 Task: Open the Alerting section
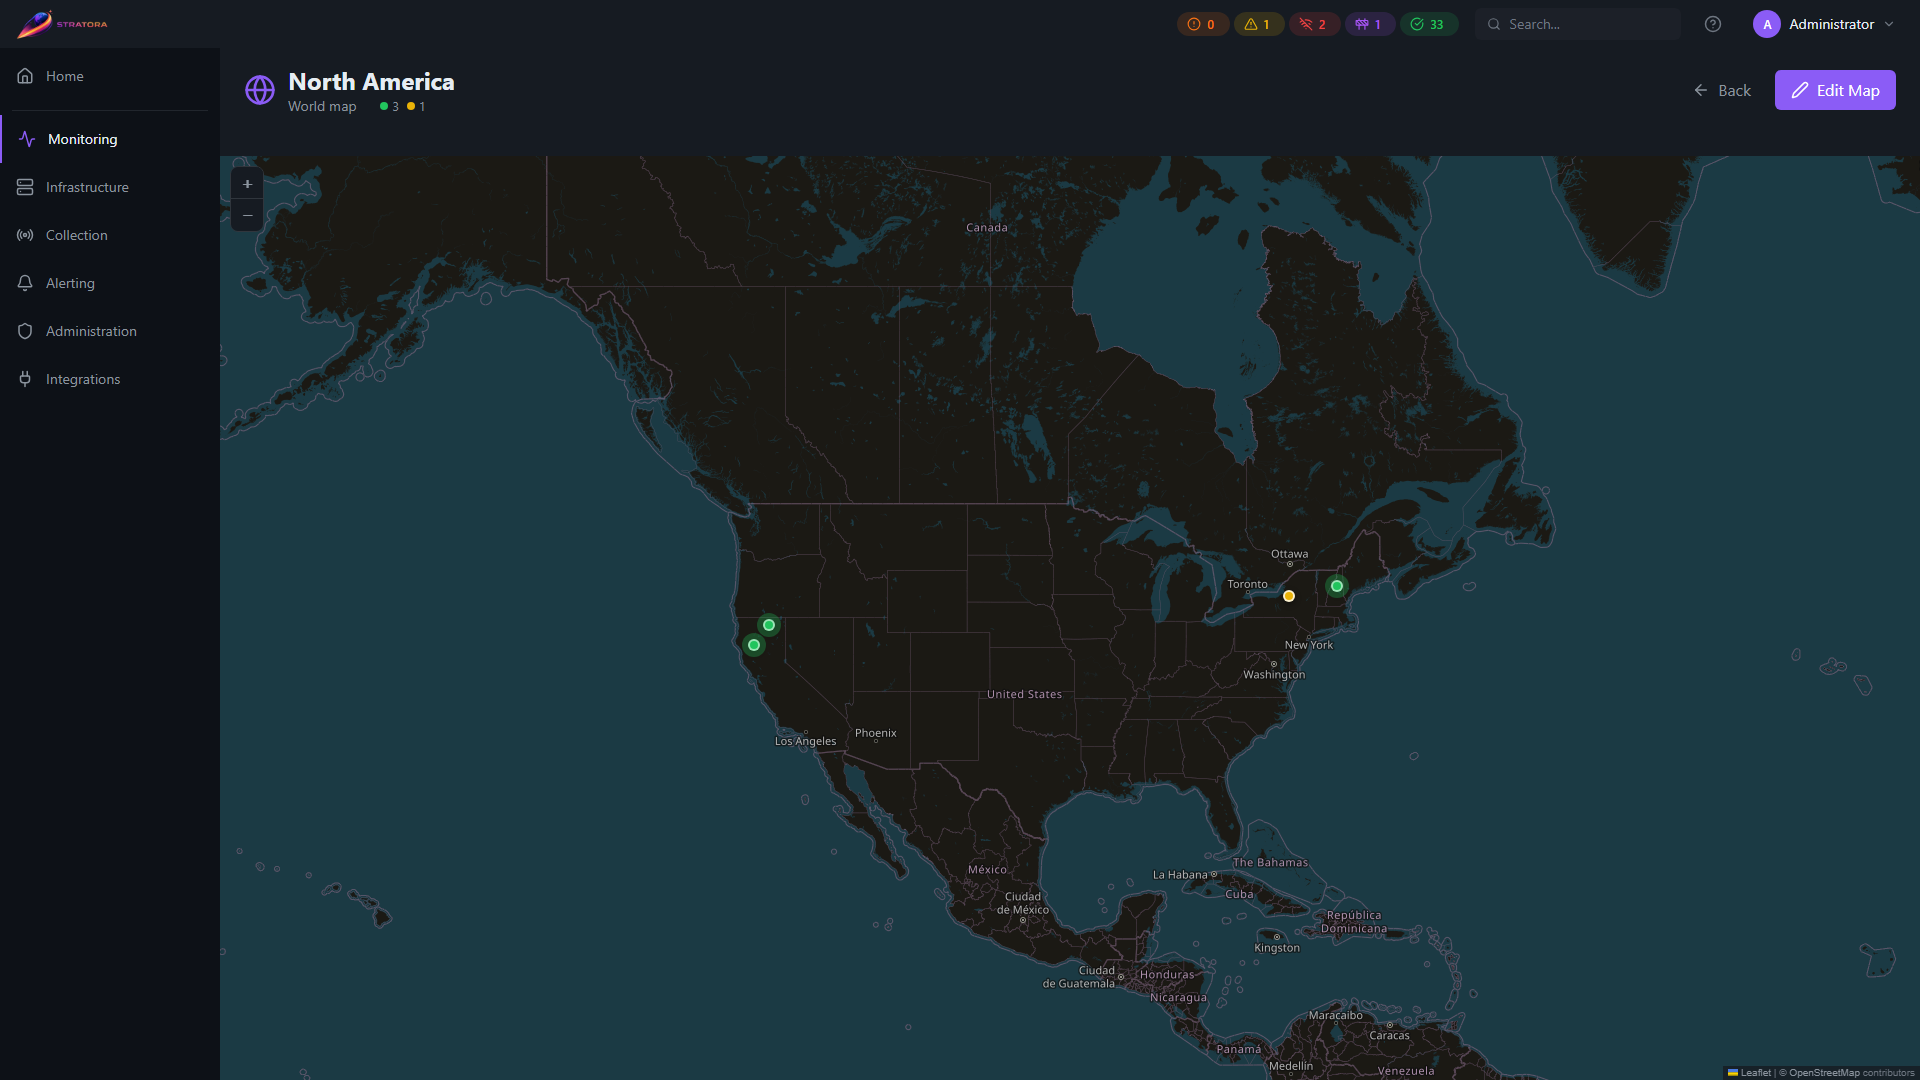(x=110, y=283)
